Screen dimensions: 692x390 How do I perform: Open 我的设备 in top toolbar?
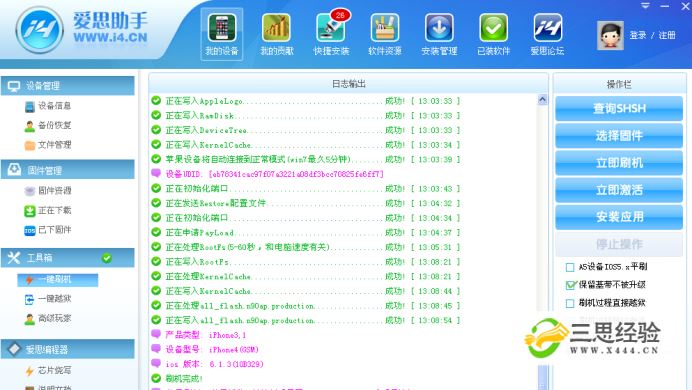[222, 34]
